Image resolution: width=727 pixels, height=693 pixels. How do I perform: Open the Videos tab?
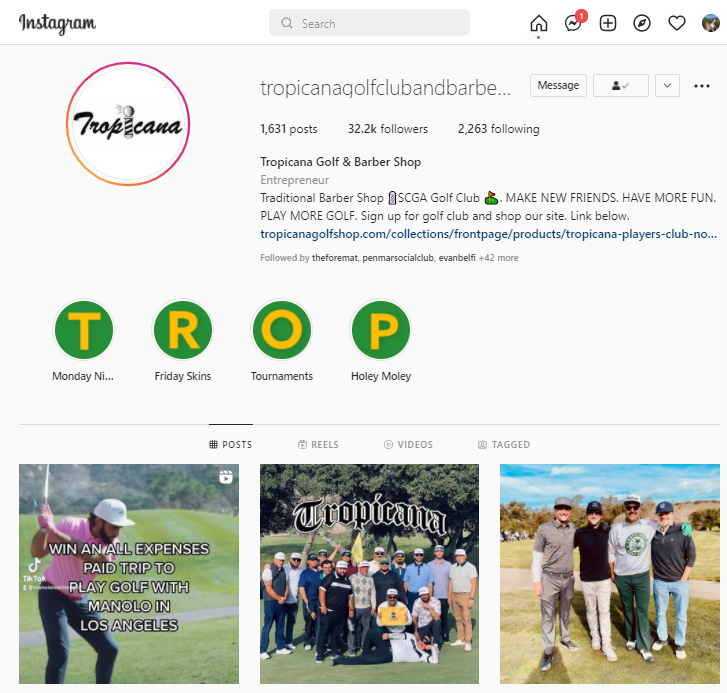click(x=408, y=444)
